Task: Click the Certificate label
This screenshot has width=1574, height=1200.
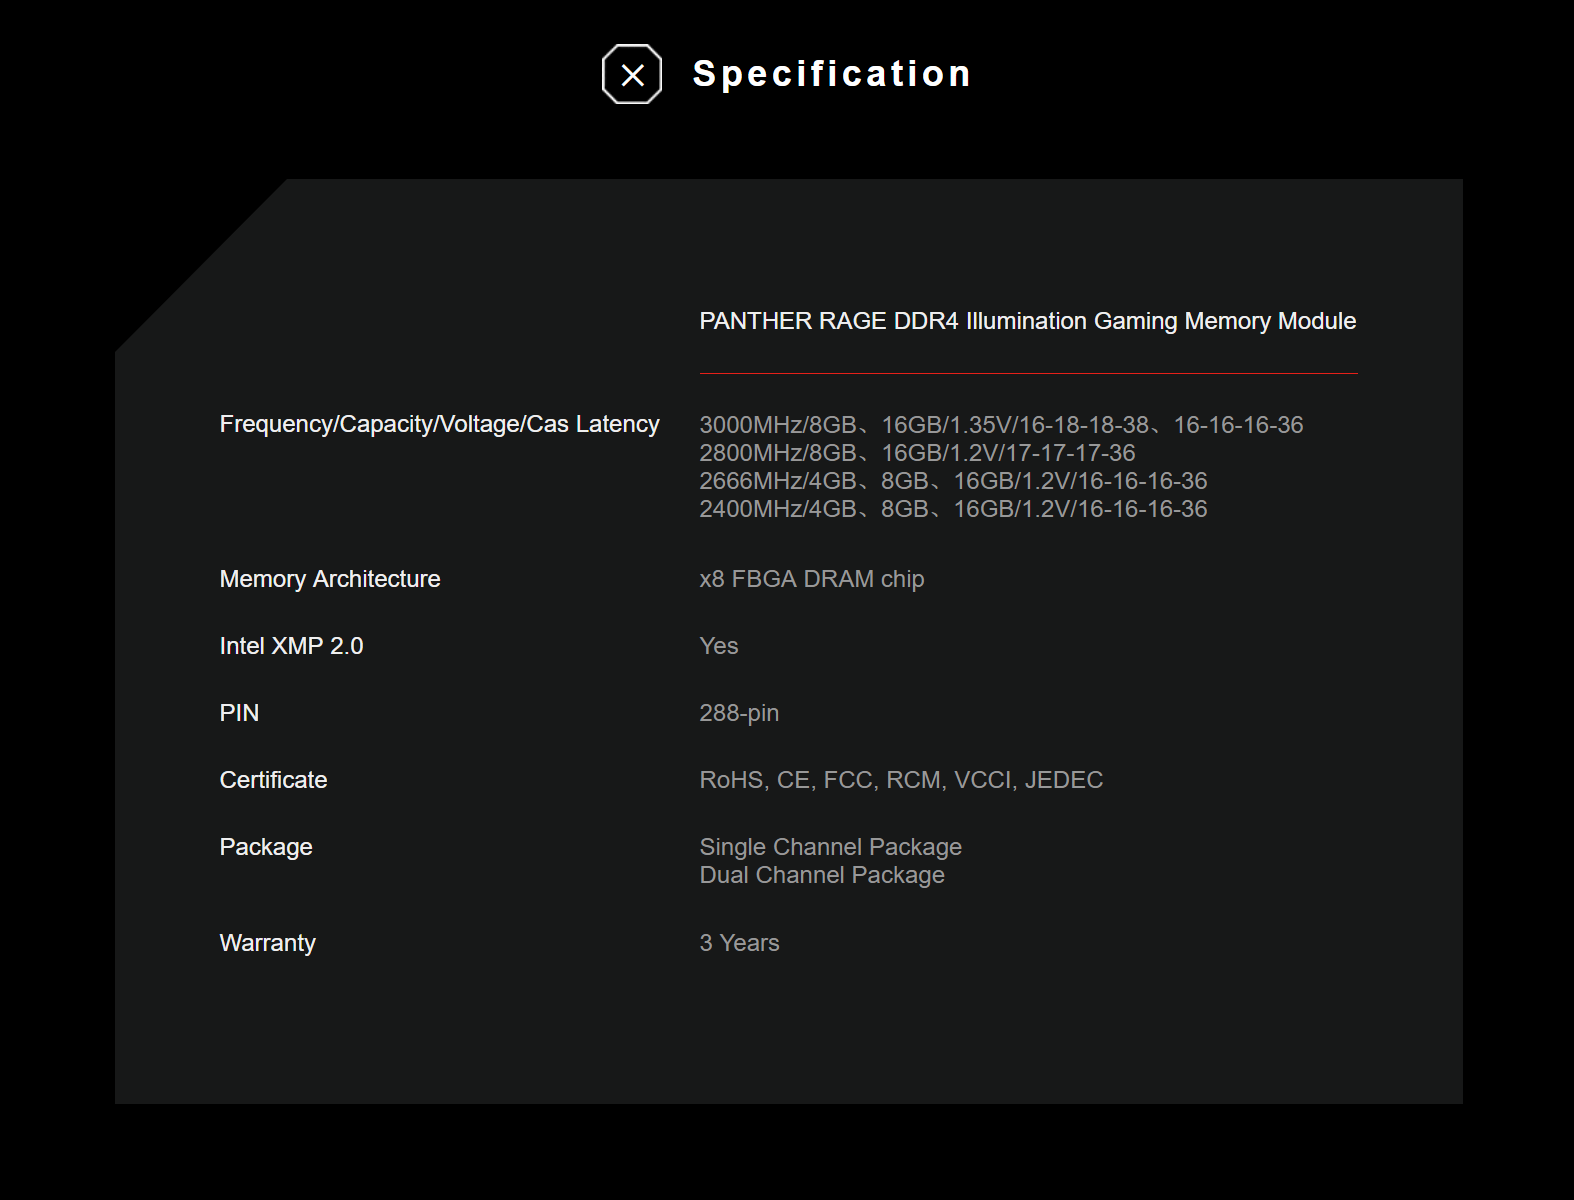Action: [x=274, y=780]
